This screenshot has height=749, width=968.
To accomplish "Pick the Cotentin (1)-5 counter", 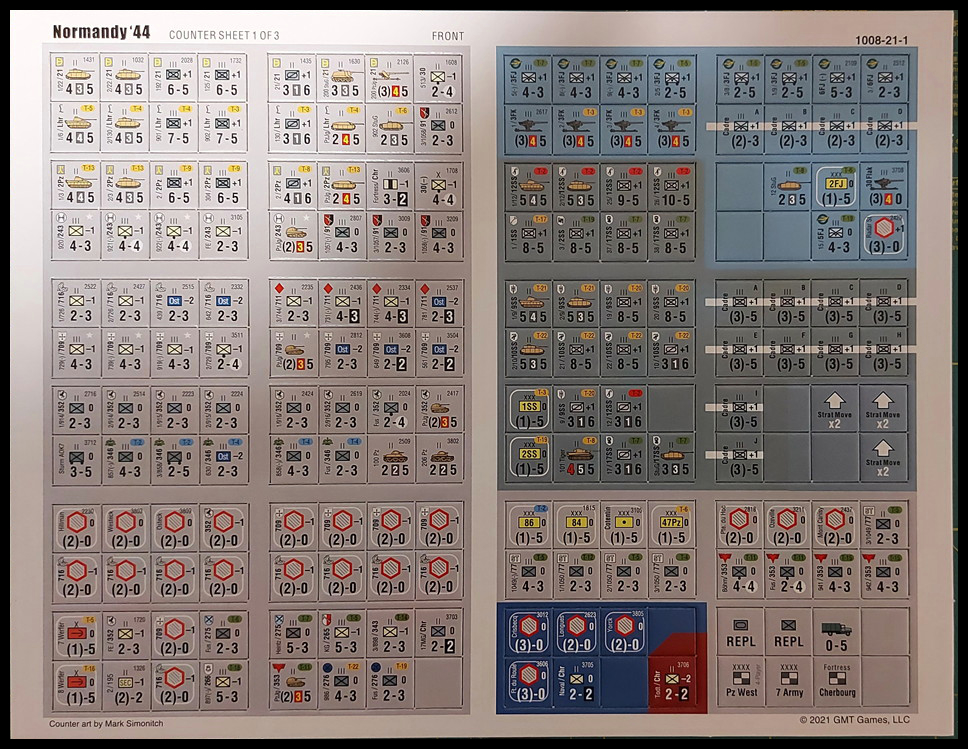I will click(x=624, y=525).
